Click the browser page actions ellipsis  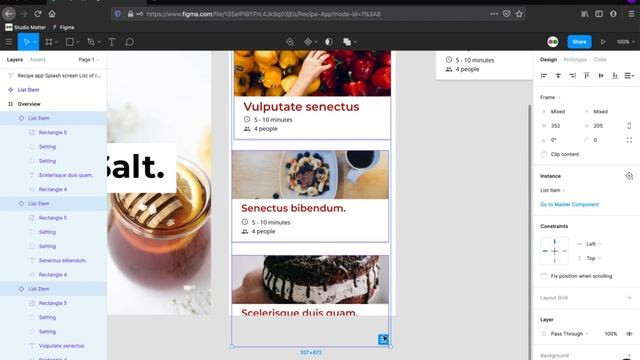tap(494, 14)
